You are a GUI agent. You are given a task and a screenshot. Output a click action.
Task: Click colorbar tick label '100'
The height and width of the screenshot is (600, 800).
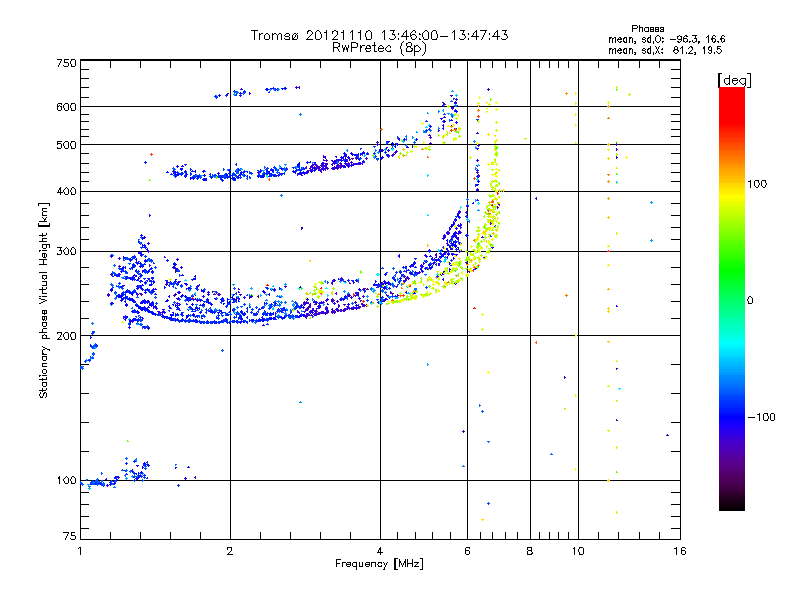(757, 184)
